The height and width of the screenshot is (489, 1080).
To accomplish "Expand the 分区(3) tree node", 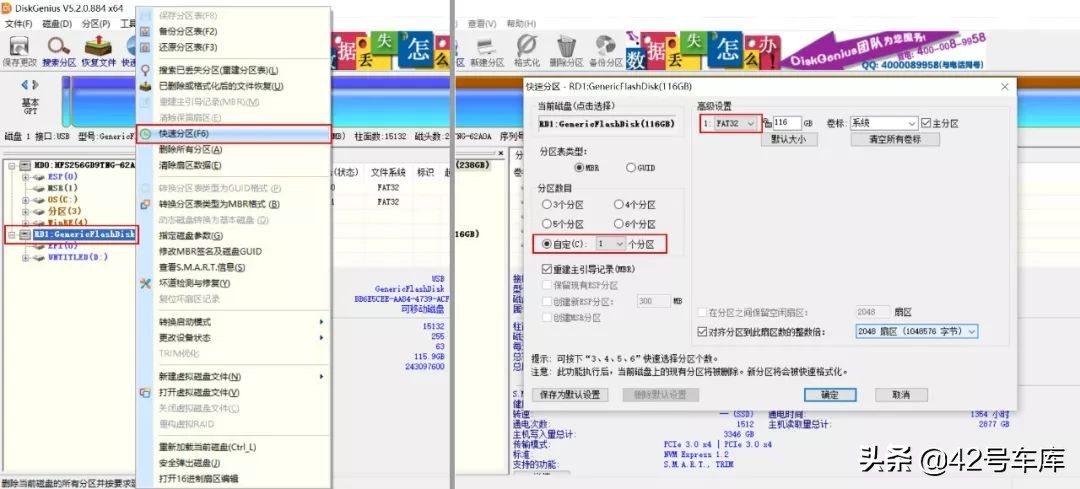I will coord(25,211).
